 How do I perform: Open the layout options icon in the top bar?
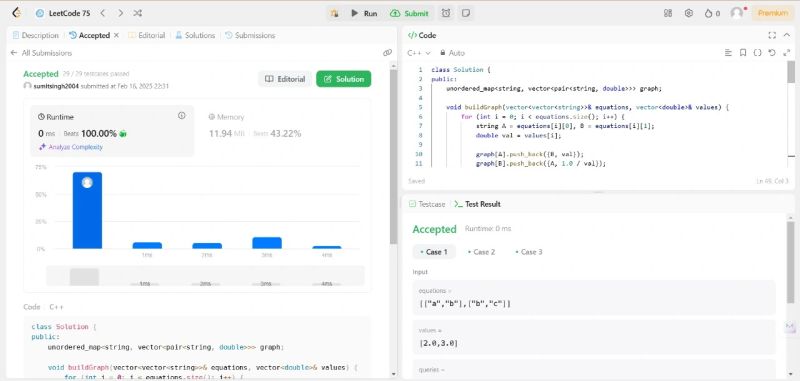(x=668, y=13)
